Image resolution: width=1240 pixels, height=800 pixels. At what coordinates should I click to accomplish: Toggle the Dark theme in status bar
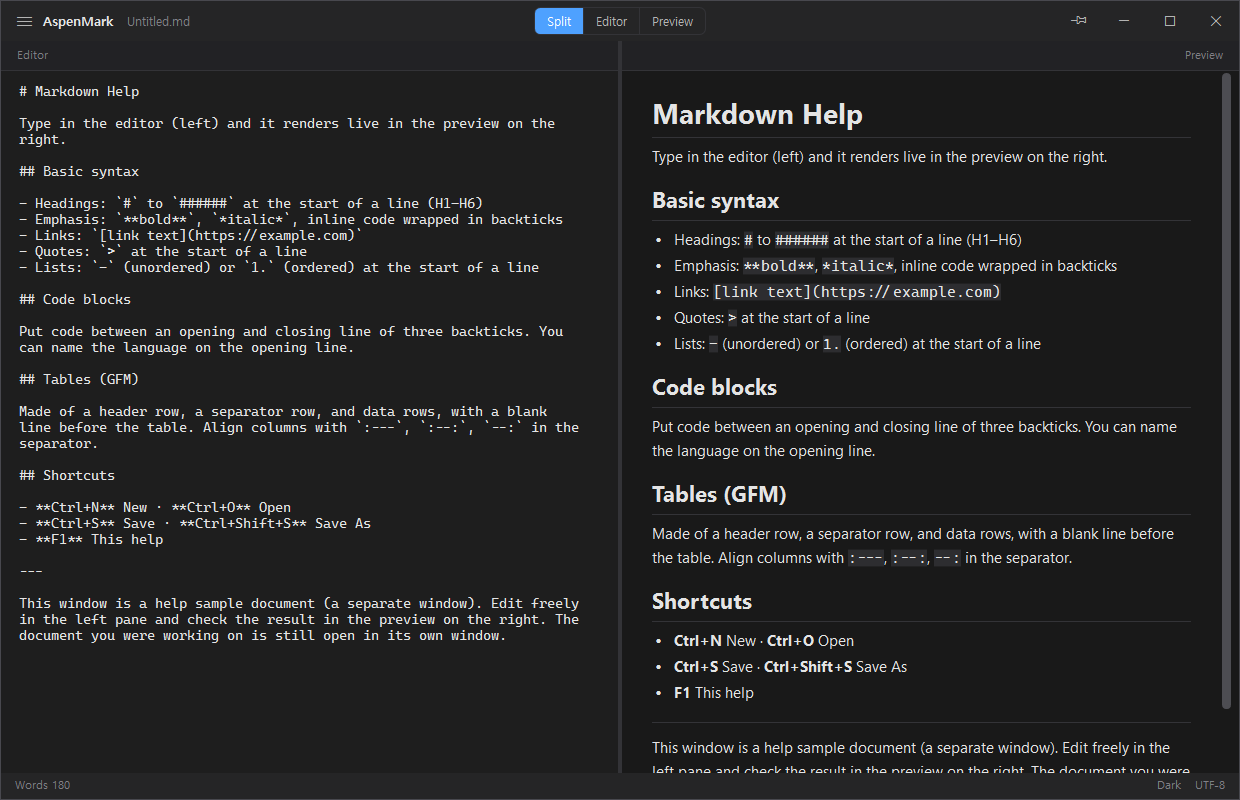point(1169,785)
